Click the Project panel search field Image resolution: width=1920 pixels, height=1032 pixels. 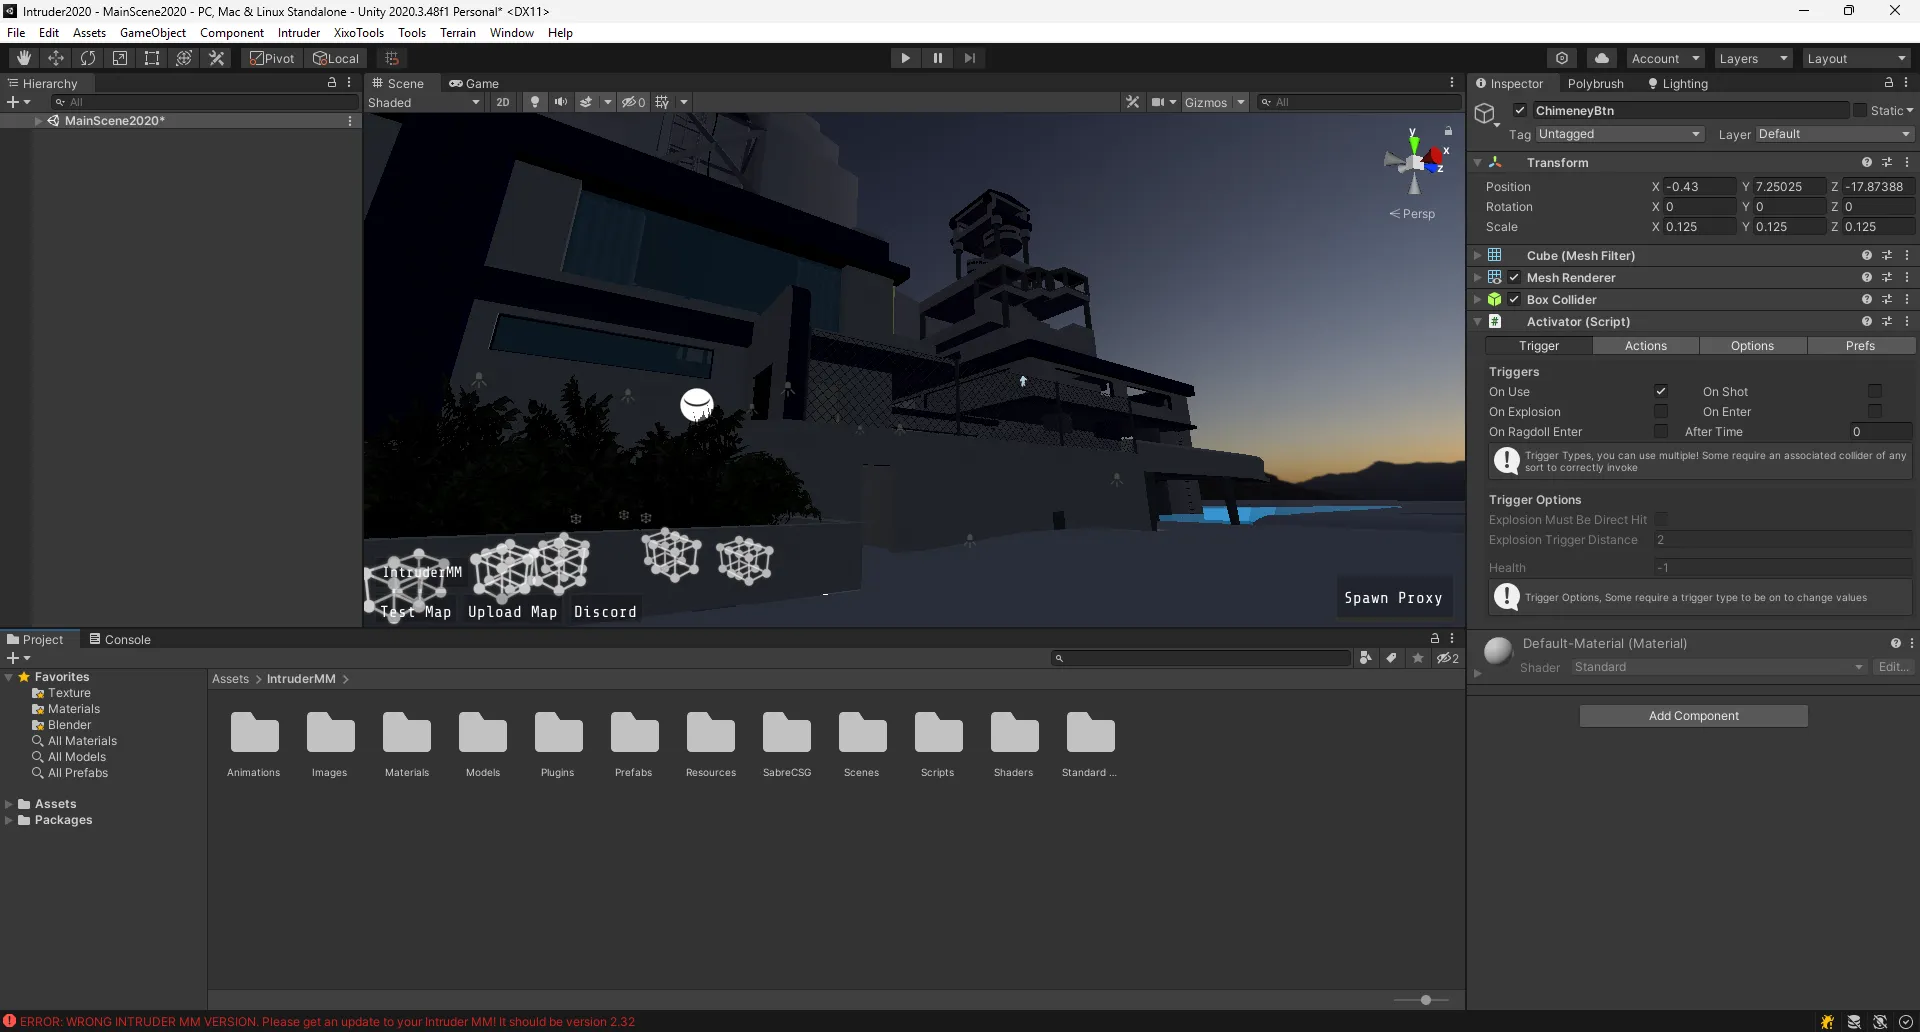tap(1200, 658)
